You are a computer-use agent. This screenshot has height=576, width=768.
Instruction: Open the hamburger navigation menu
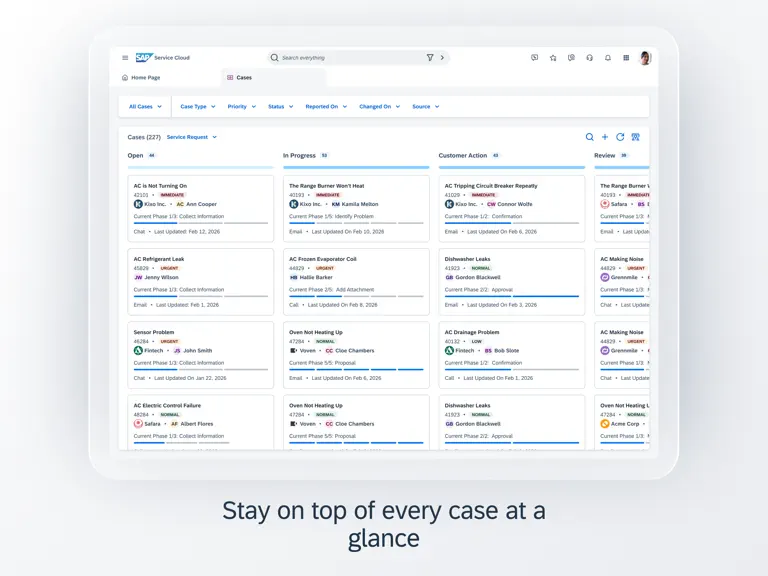click(x=125, y=58)
